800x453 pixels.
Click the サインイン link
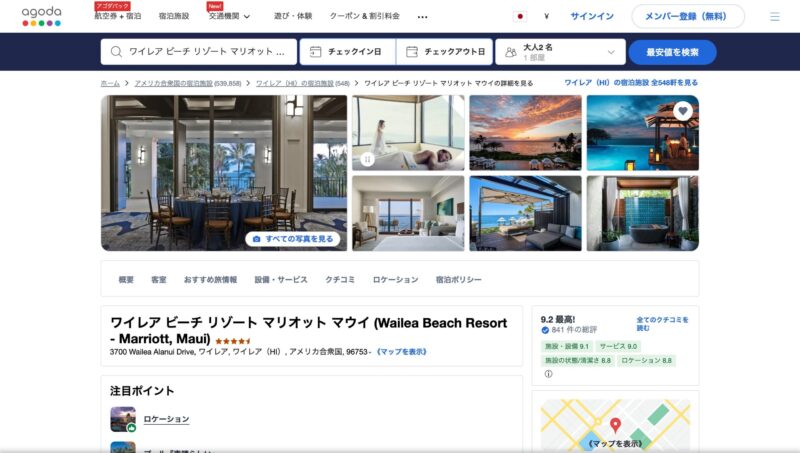tap(592, 16)
